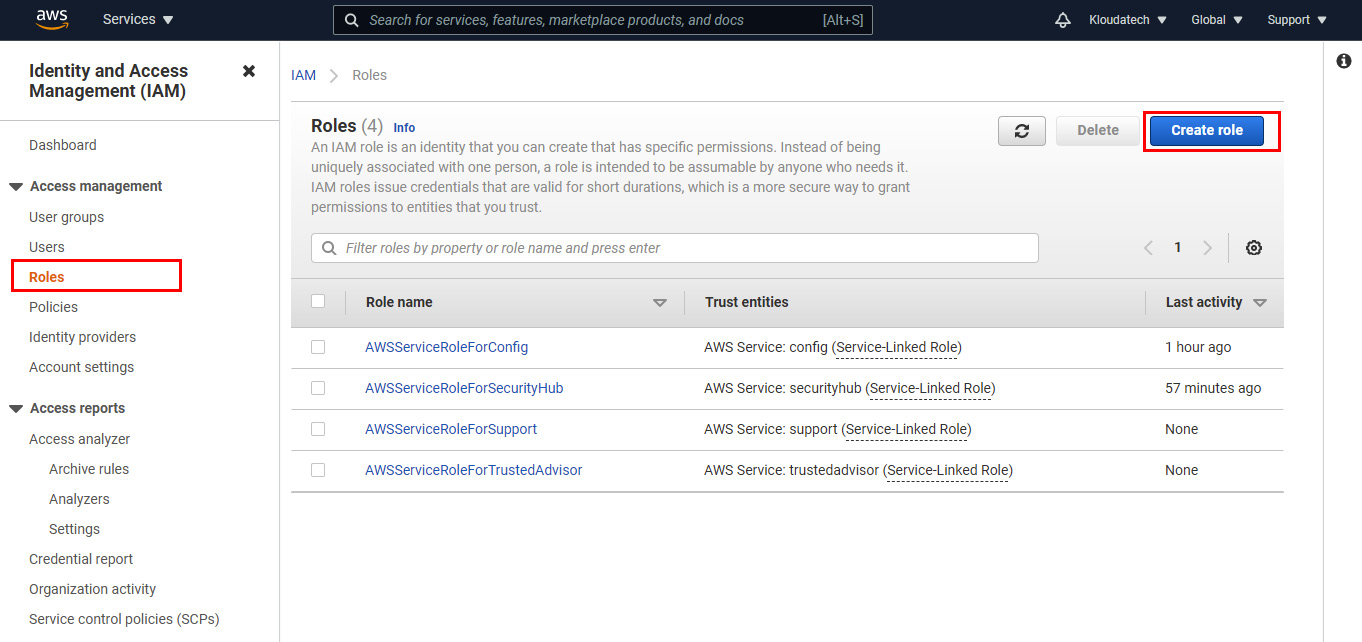
Task: Focus the Filter roles input field
Action: click(675, 248)
